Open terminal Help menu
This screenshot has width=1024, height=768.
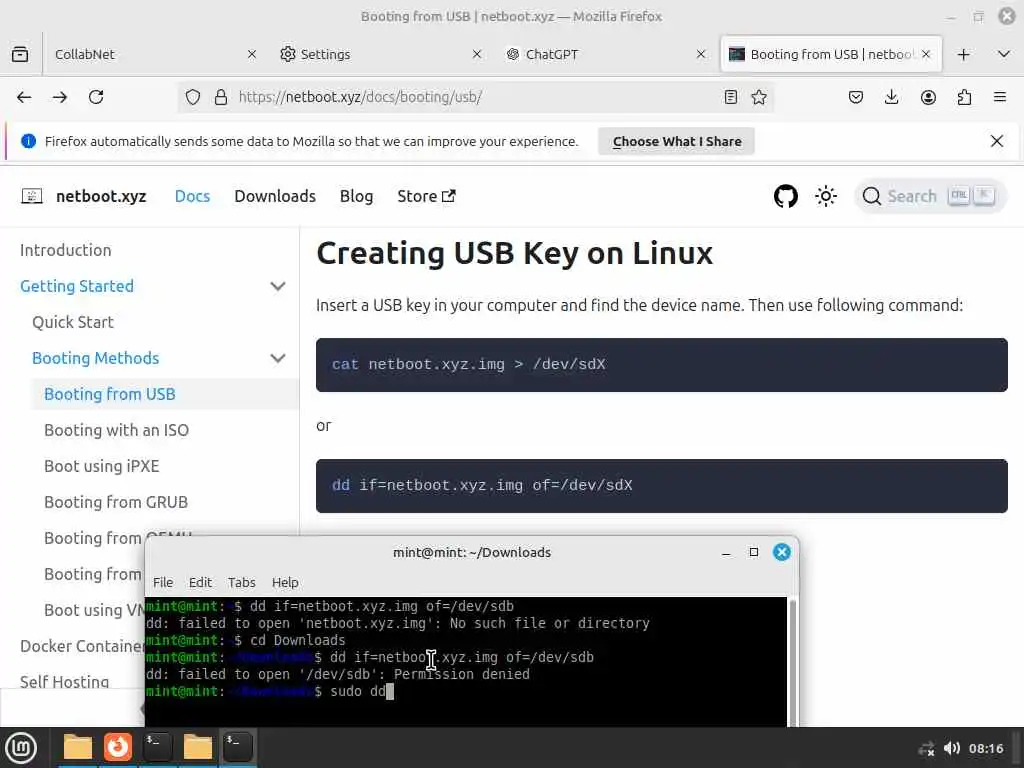click(x=285, y=582)
